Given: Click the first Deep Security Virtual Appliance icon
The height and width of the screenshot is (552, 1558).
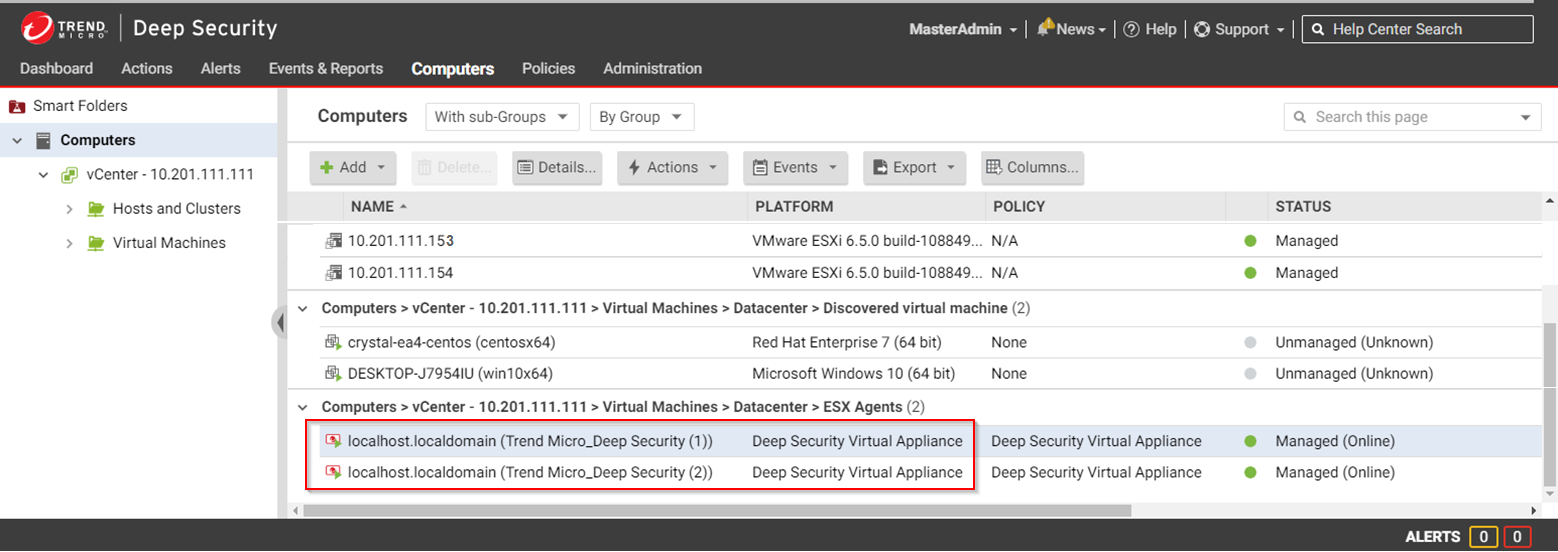Looking at the screenshot, I should tap(333, 441).
